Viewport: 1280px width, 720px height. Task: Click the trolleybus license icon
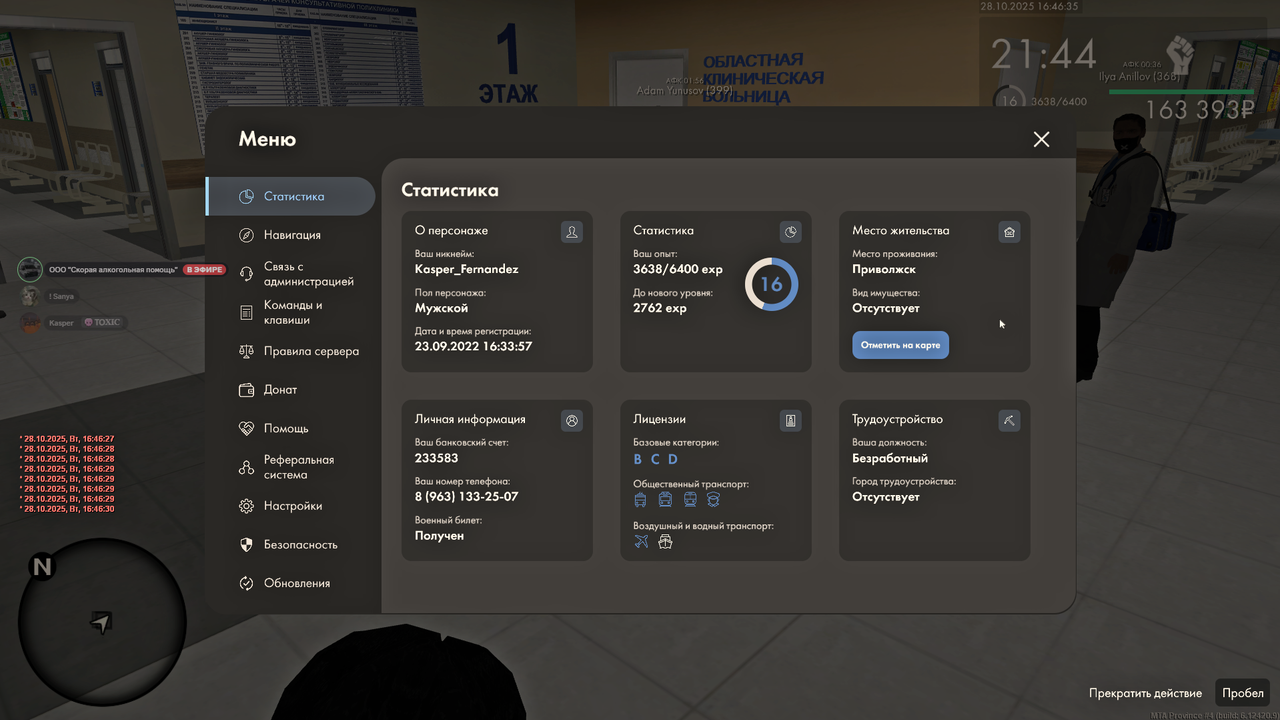click(x=641, y=500)
